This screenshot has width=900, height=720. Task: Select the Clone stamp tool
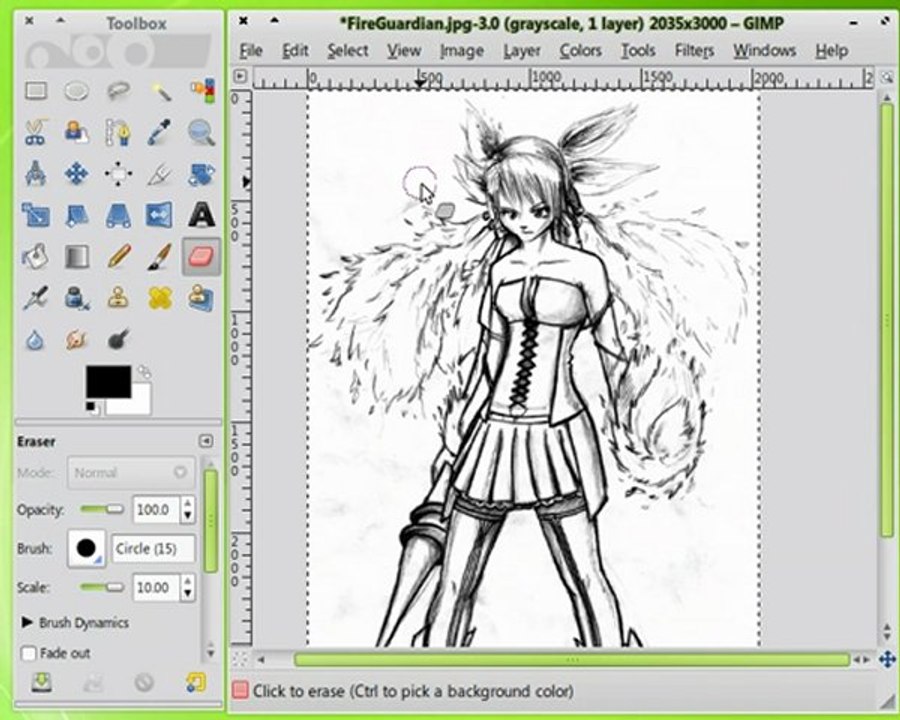point(118,299)
